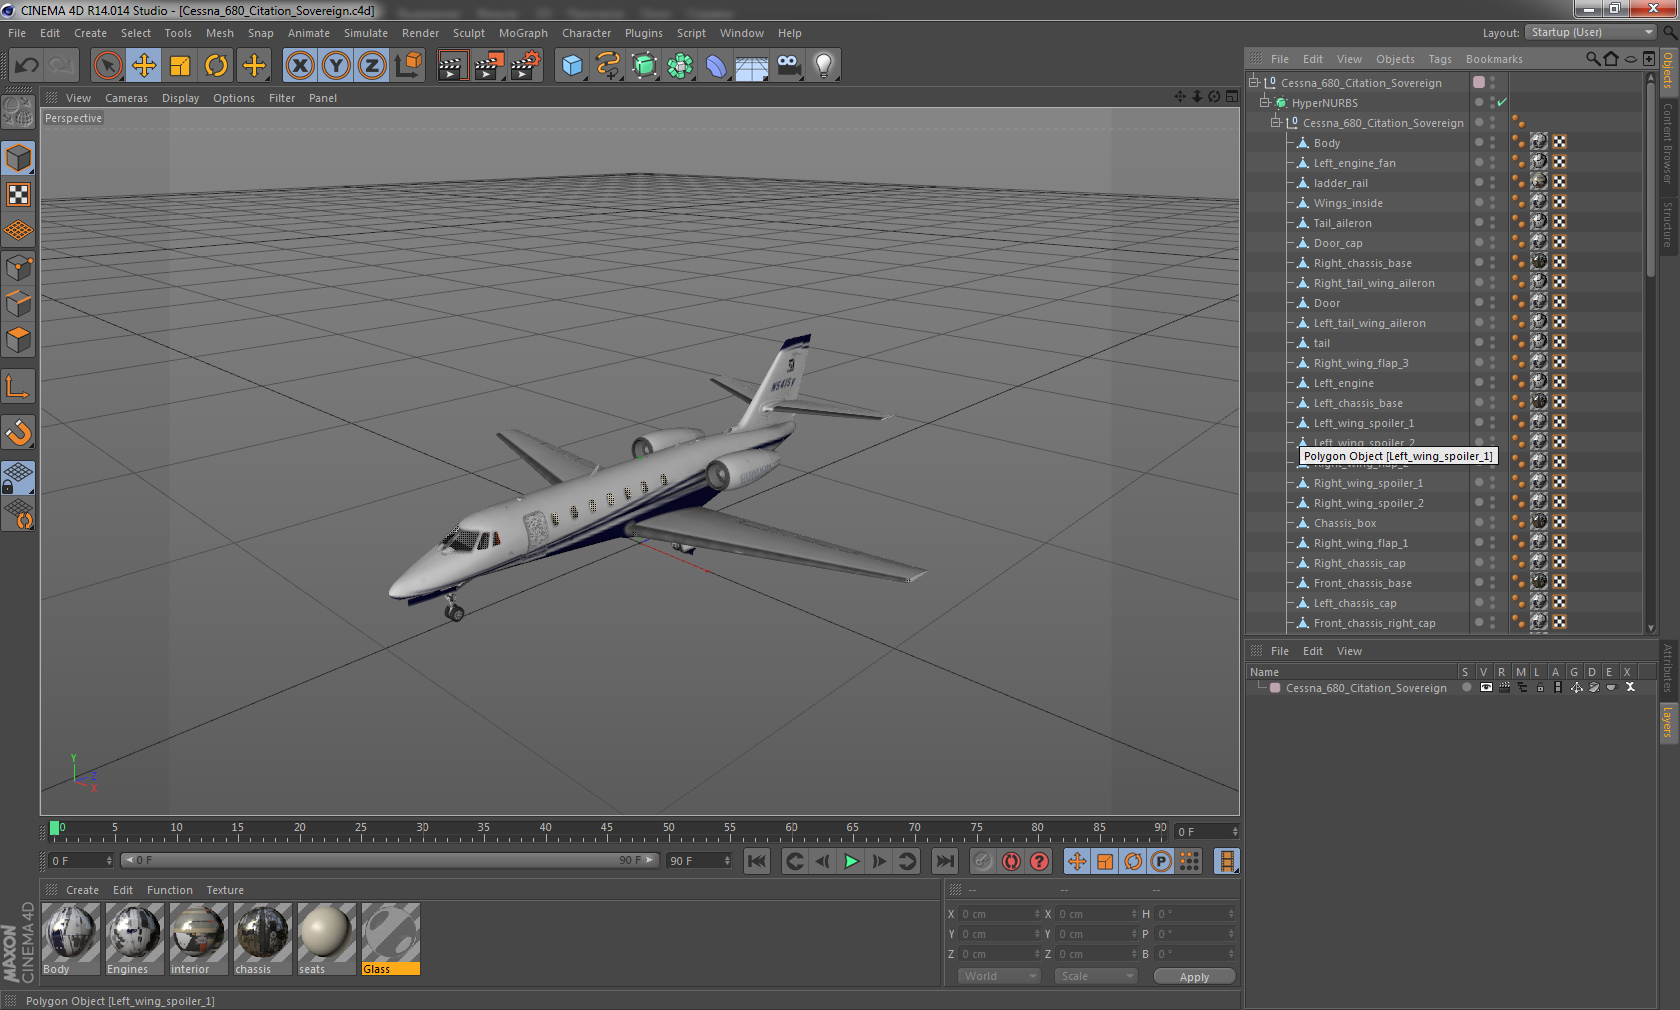The height and width of the screenshot is (1010, 1680).
Task: Open the Scale mode dropdown
Action: 1096,976
